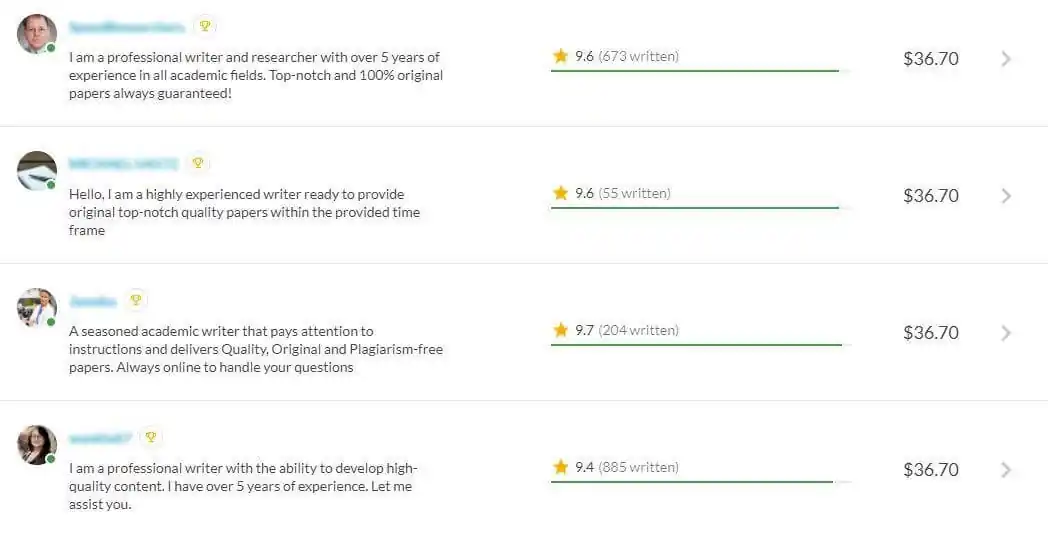Click the older man's avatar photo

tap(37, 33)
